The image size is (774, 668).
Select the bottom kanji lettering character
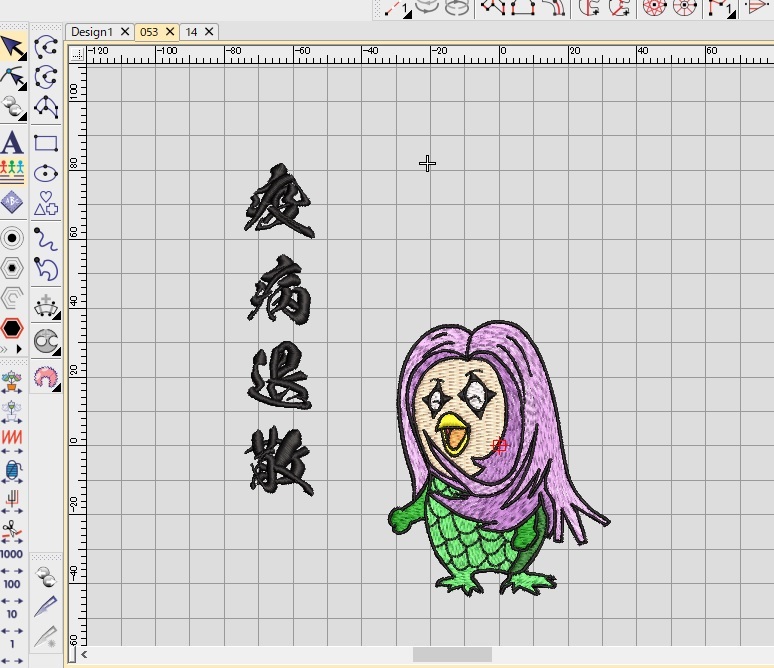point(279,462)
